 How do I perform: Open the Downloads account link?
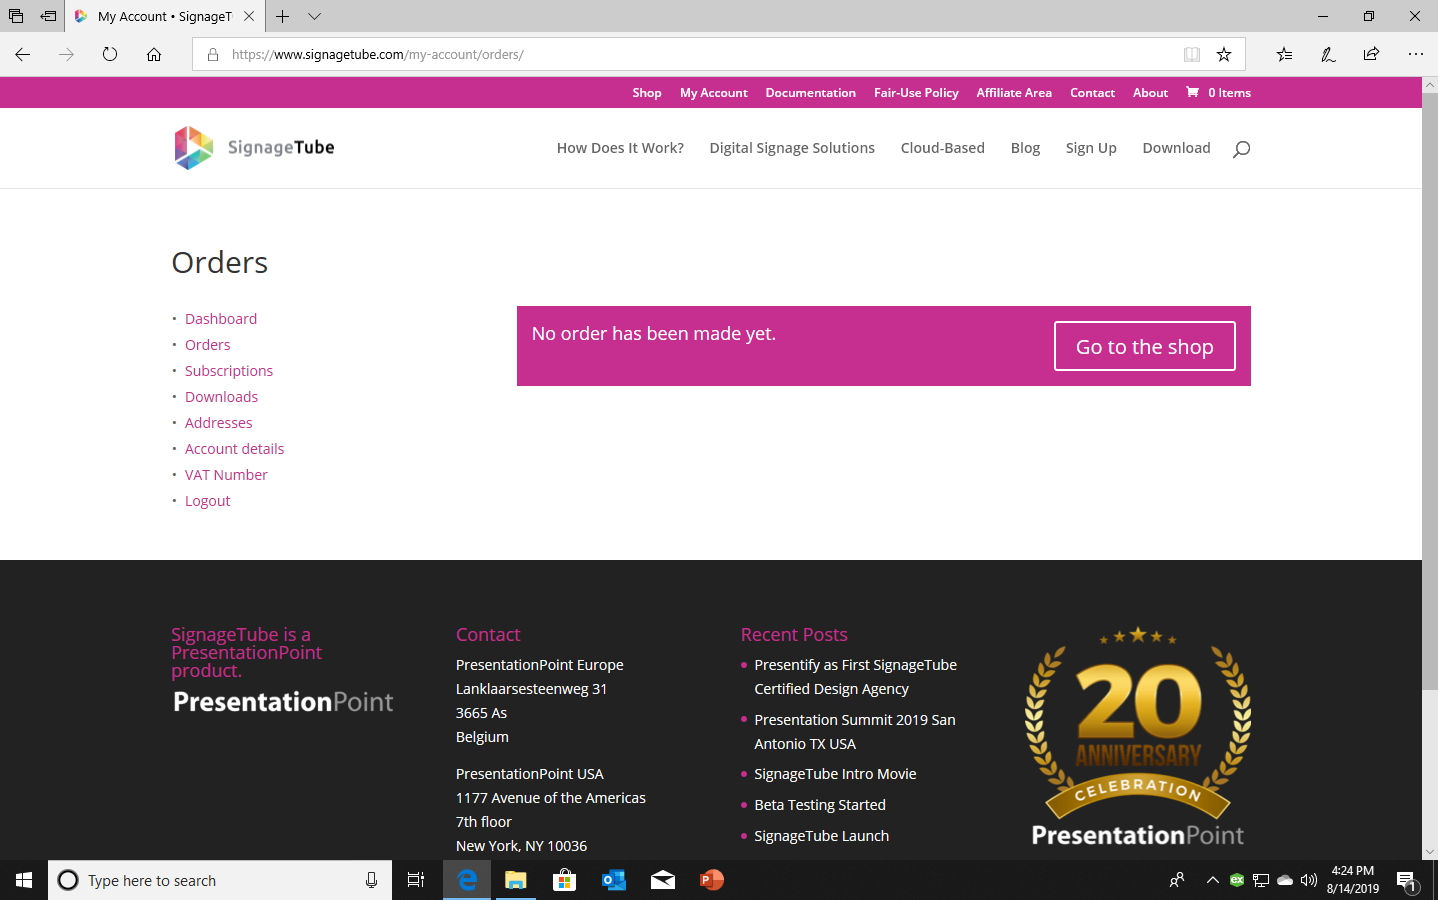[x=221, y=397]
